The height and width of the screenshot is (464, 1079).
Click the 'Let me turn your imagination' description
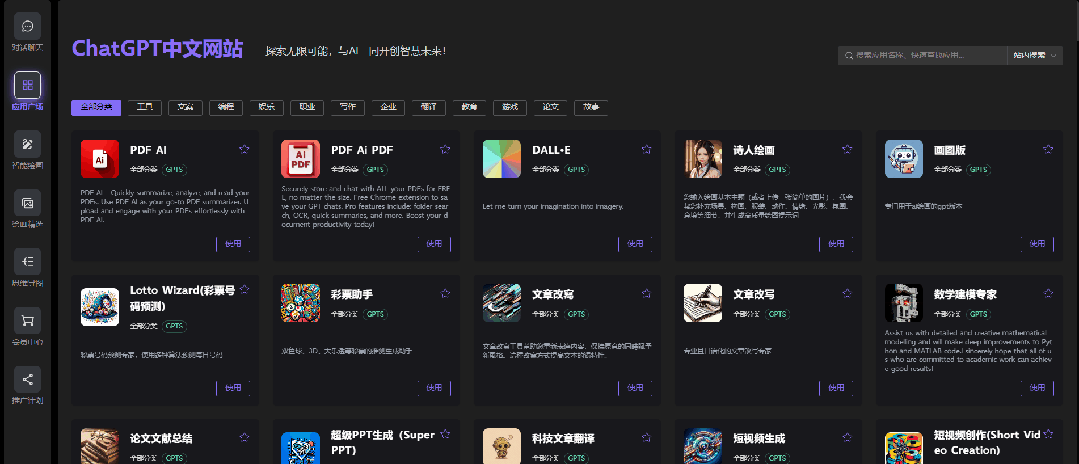[x=553, y=207]
